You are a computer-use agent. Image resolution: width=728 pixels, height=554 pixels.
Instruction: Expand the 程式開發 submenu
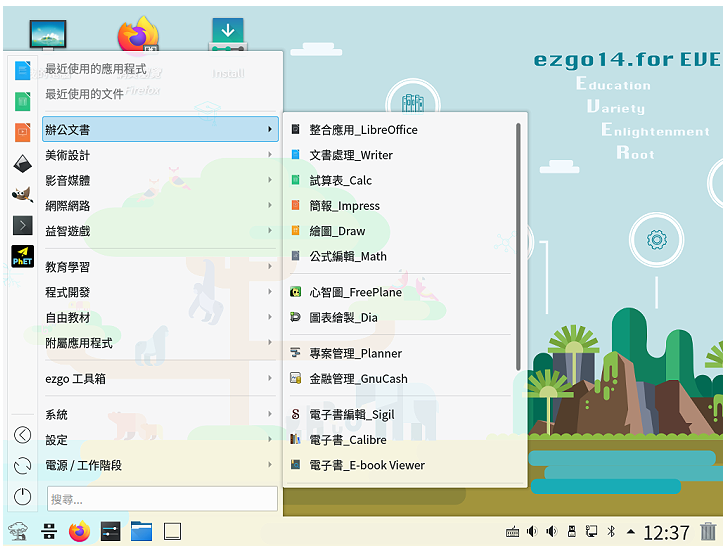160,292
